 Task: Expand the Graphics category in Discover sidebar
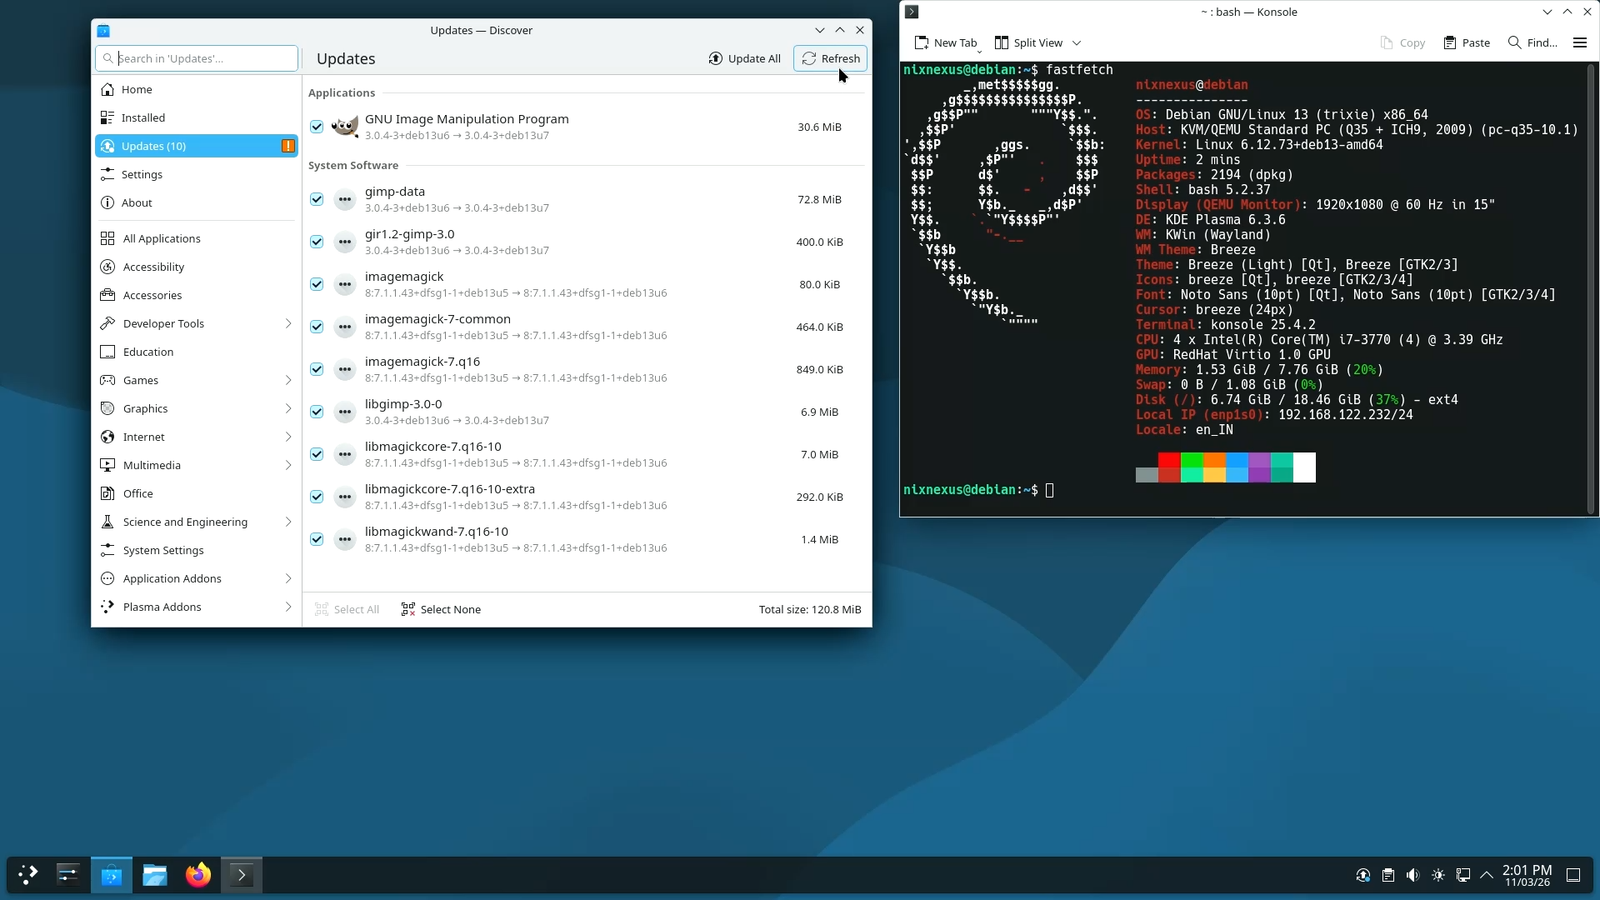point(288,408)
